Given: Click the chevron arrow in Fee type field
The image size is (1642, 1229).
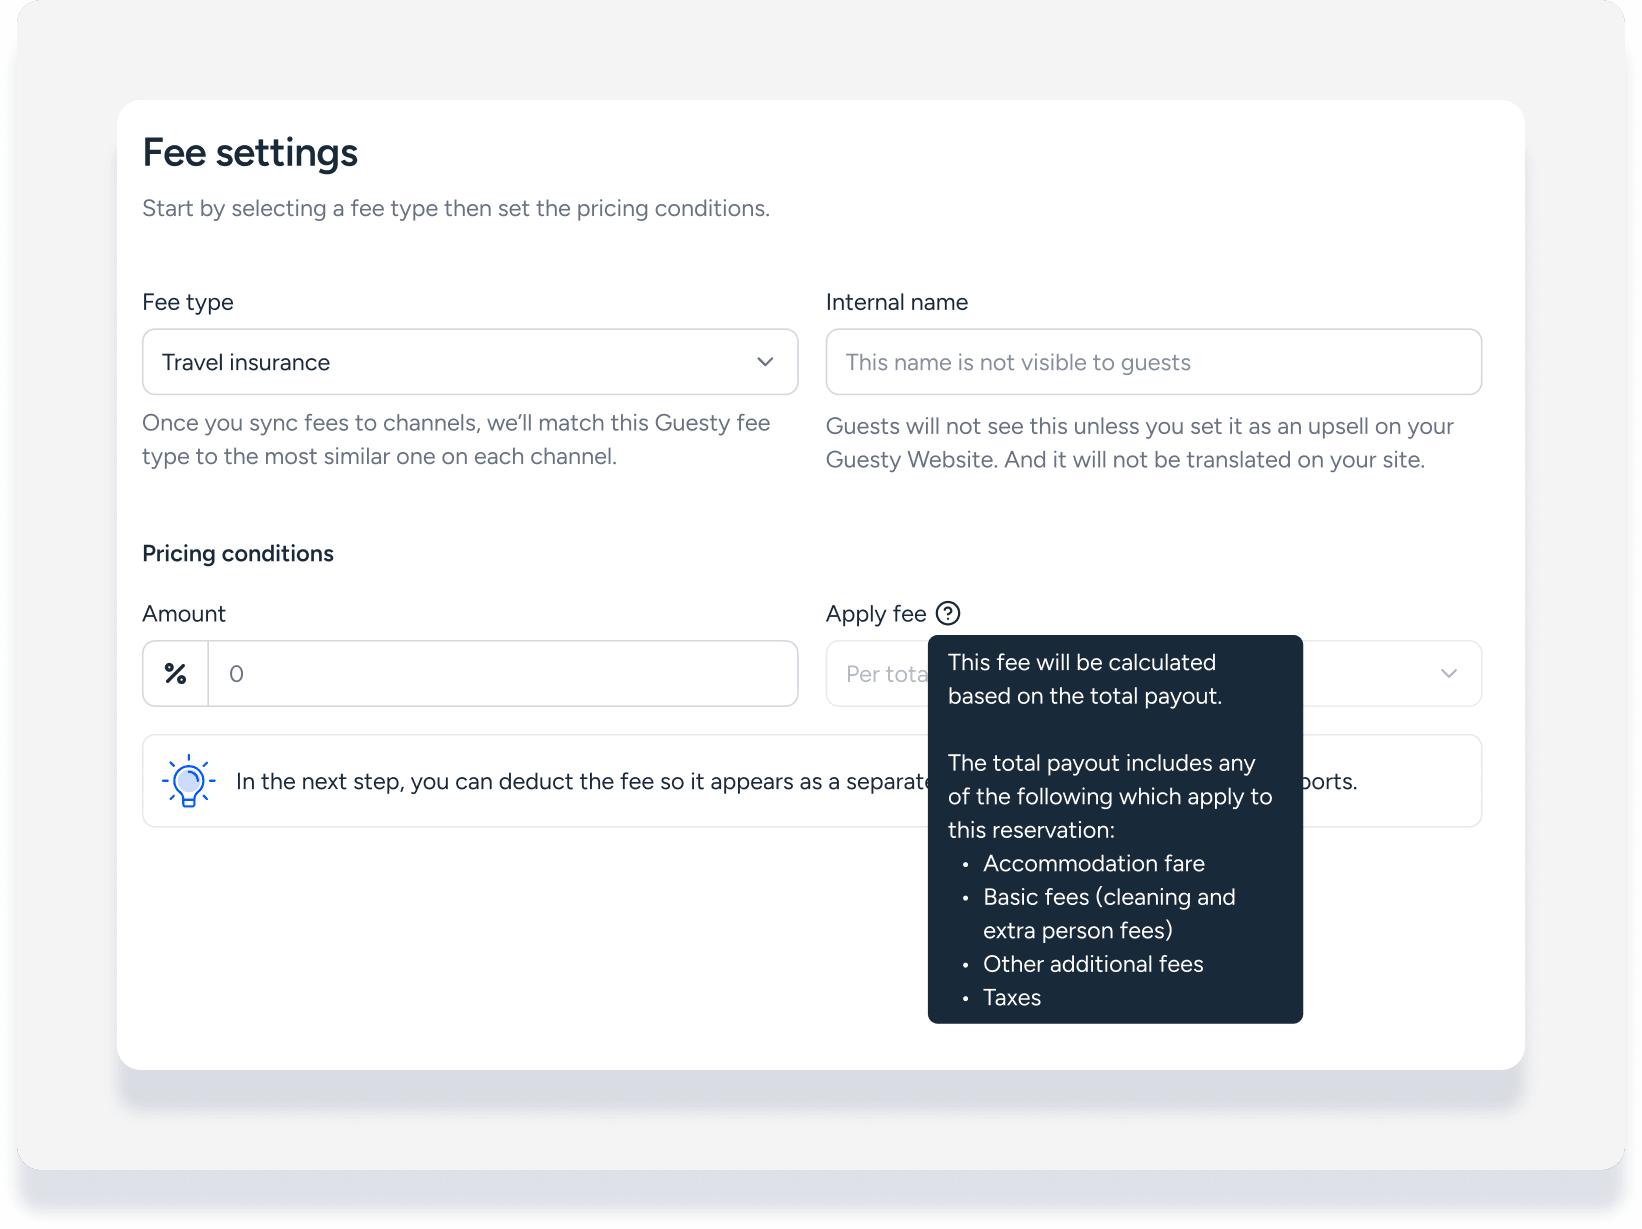Looking at the screenshot, I should [765, 362].
